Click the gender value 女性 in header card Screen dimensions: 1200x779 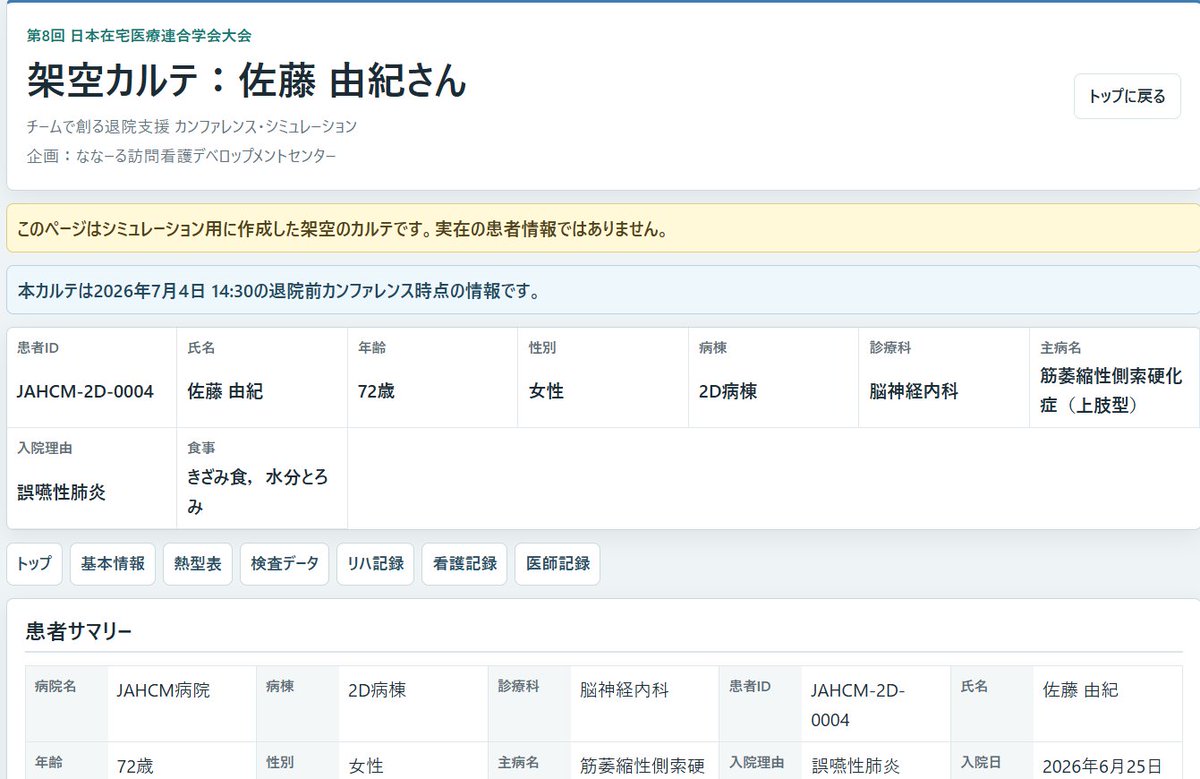click(546, 392)
